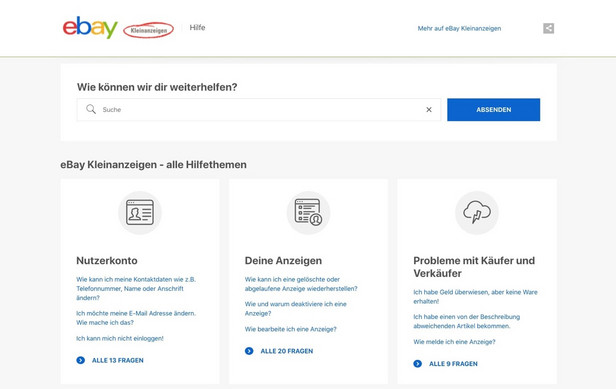Open Probleme mit Käufer und Verkäufer heading
Image resolution: width=616 pixels, height=389 pixels.
(474, 267)
